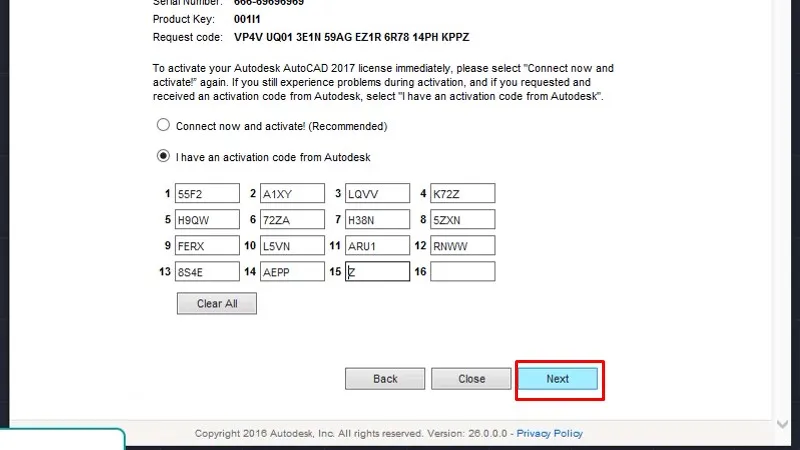Image resolution: width=800 pixels, height=450 pixels.
Task: Focus activation code field 7 containing H38N
Action: 377,220
